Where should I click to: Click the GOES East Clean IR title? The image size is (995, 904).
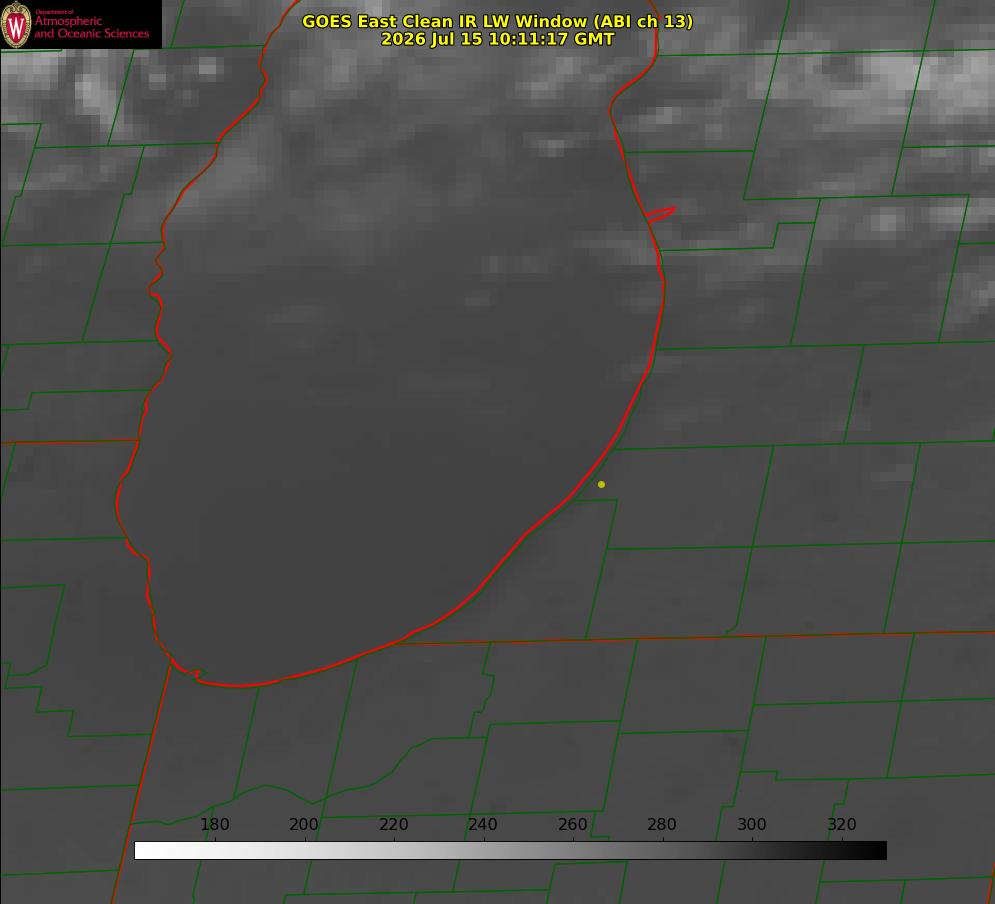(x=498, y=21)
